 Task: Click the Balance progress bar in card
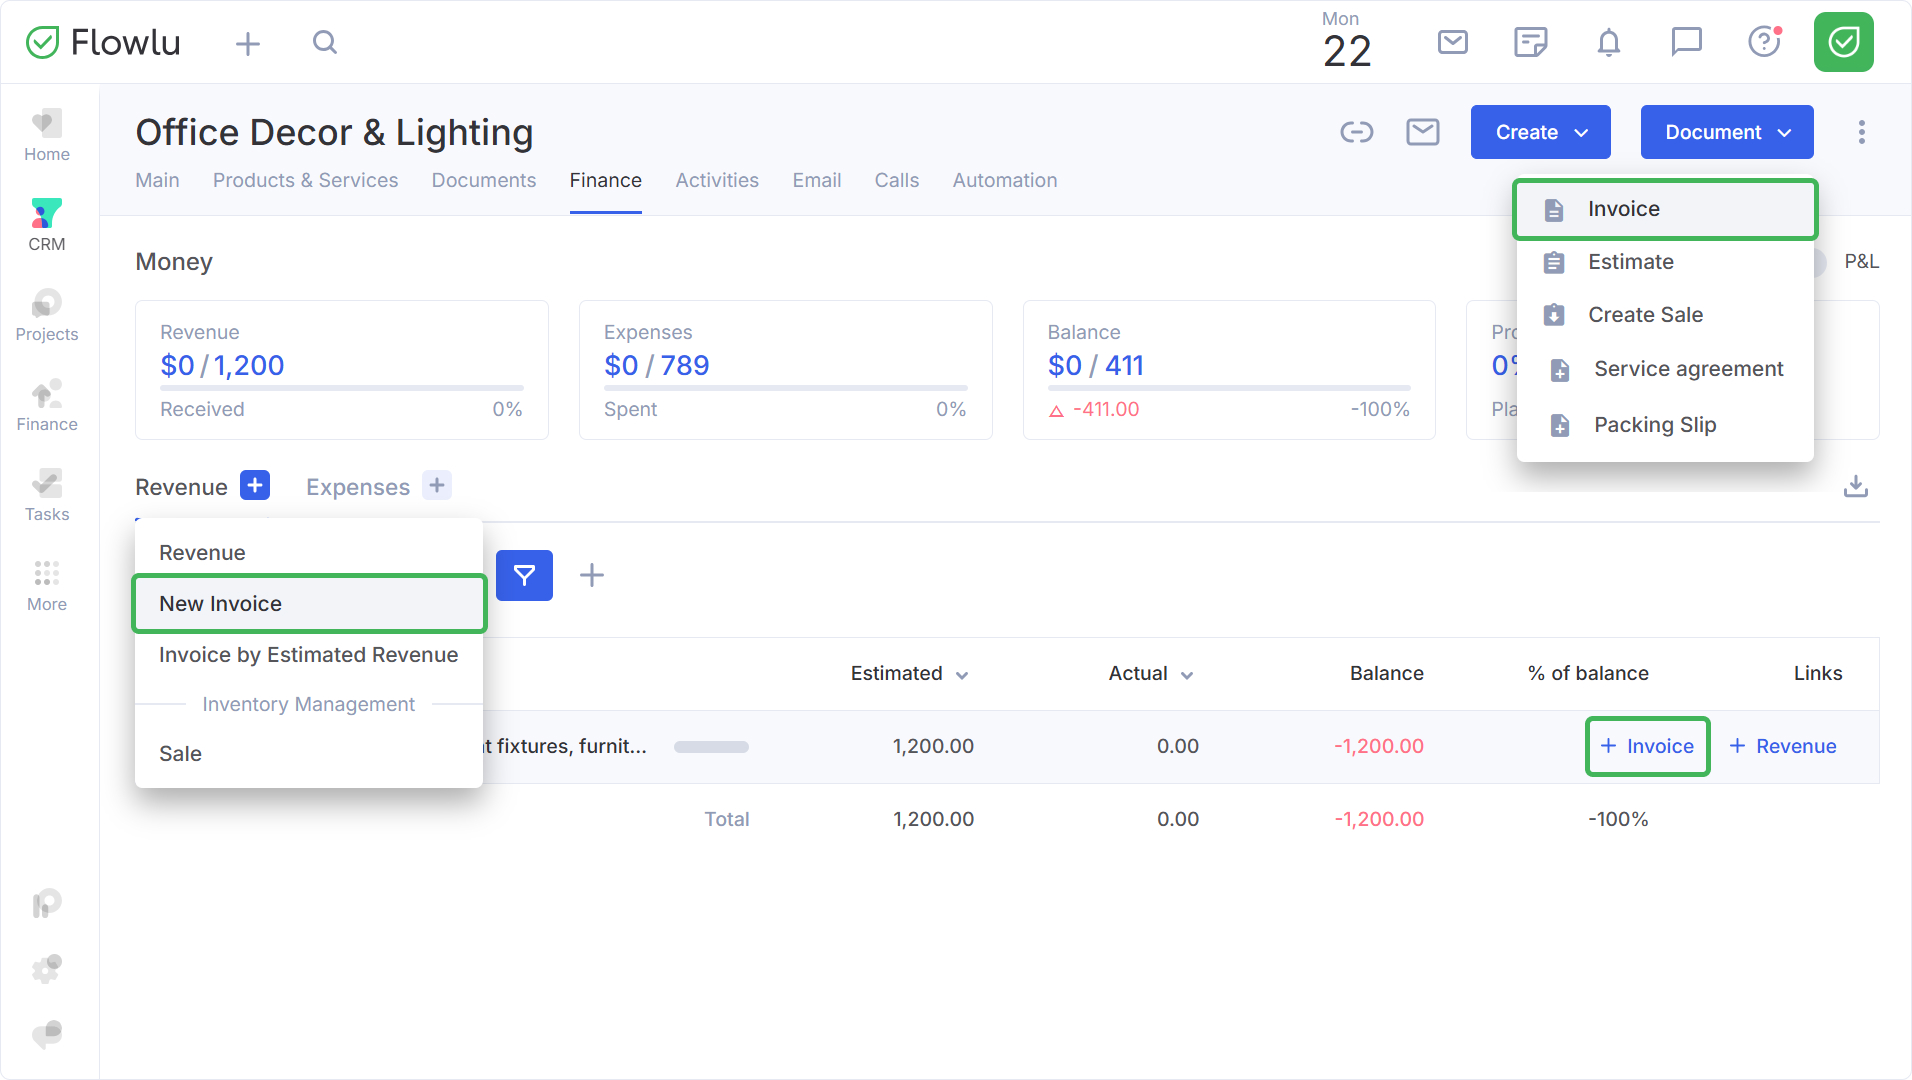point(1229,388)
